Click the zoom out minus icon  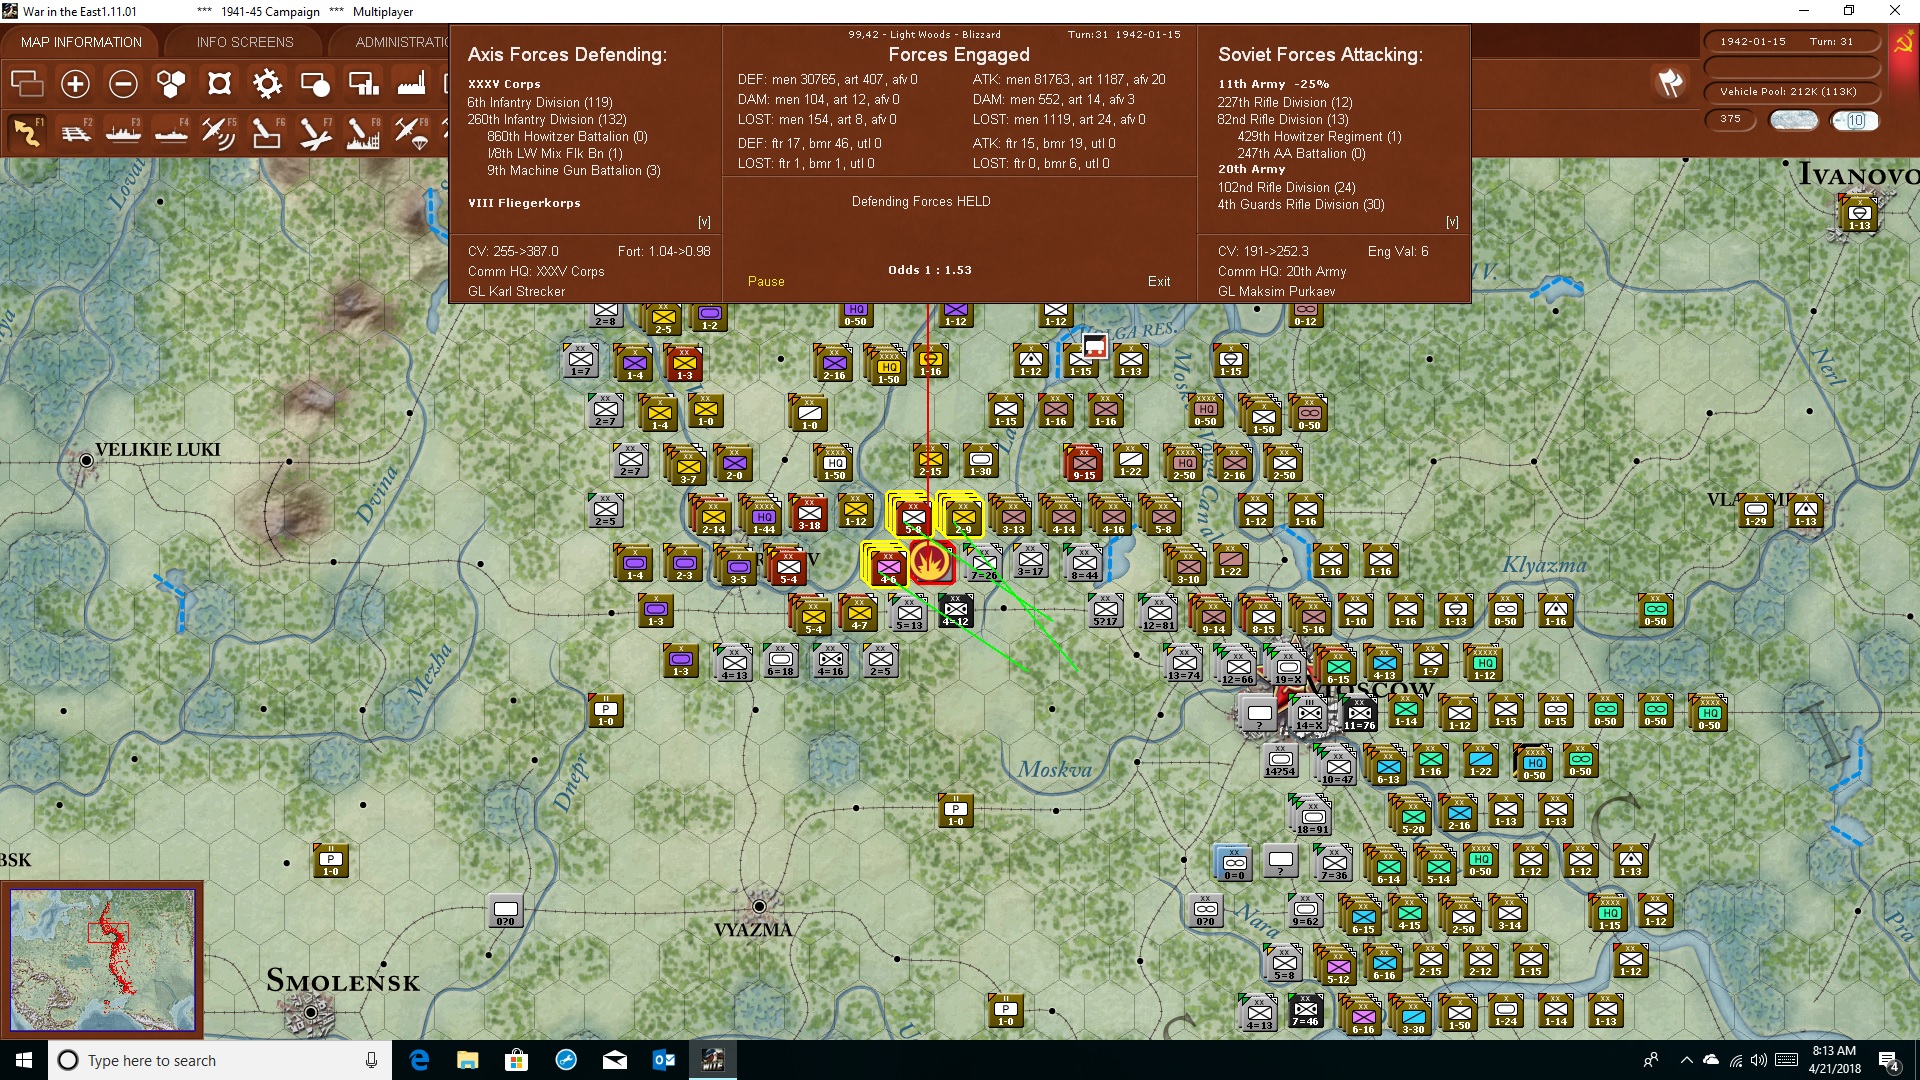[123, 84]
